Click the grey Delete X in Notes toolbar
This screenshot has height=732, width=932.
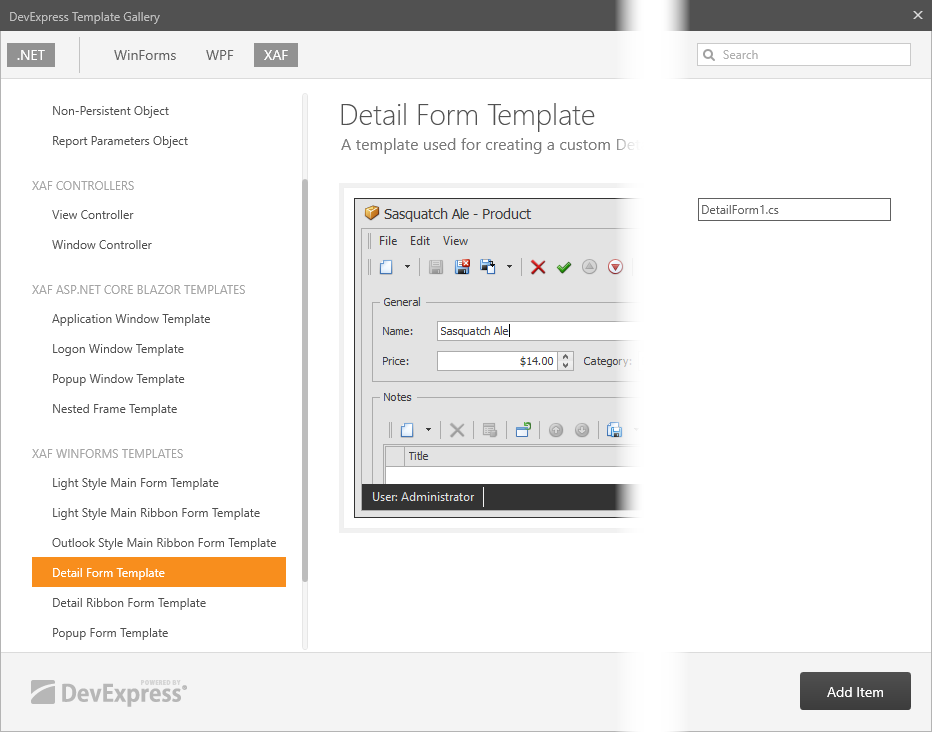(x=457, y=430)
